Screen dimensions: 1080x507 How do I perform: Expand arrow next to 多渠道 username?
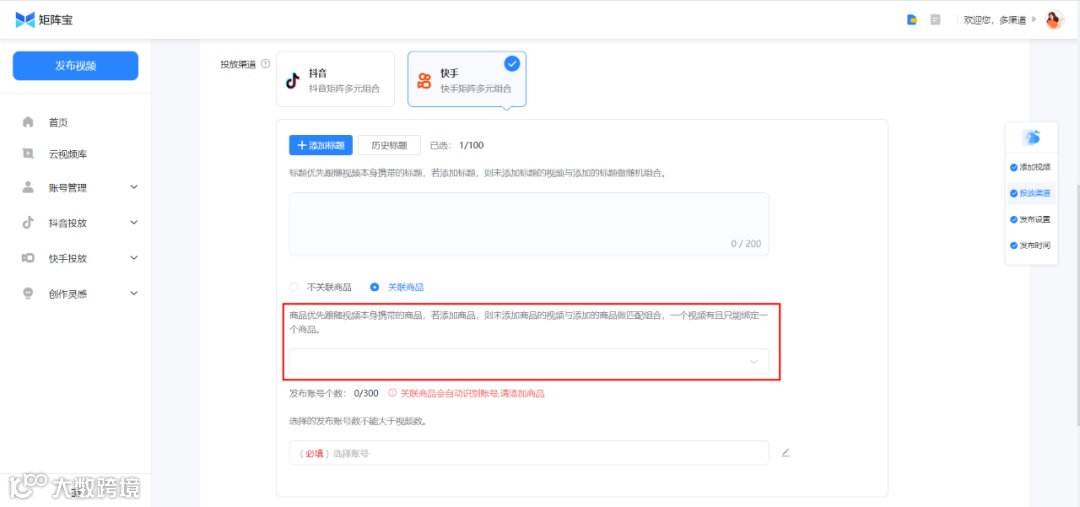(1034, 20)
